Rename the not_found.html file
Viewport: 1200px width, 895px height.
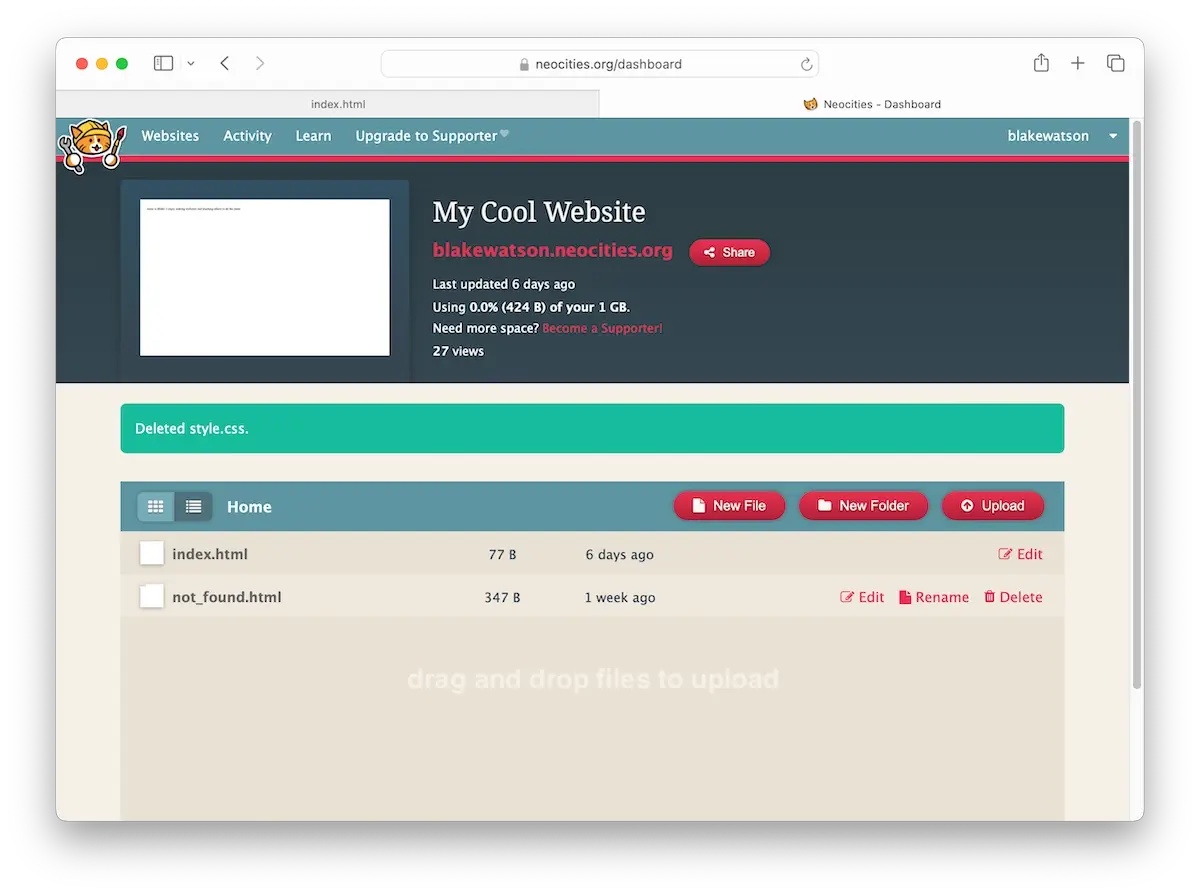click(x=934, y=597)
